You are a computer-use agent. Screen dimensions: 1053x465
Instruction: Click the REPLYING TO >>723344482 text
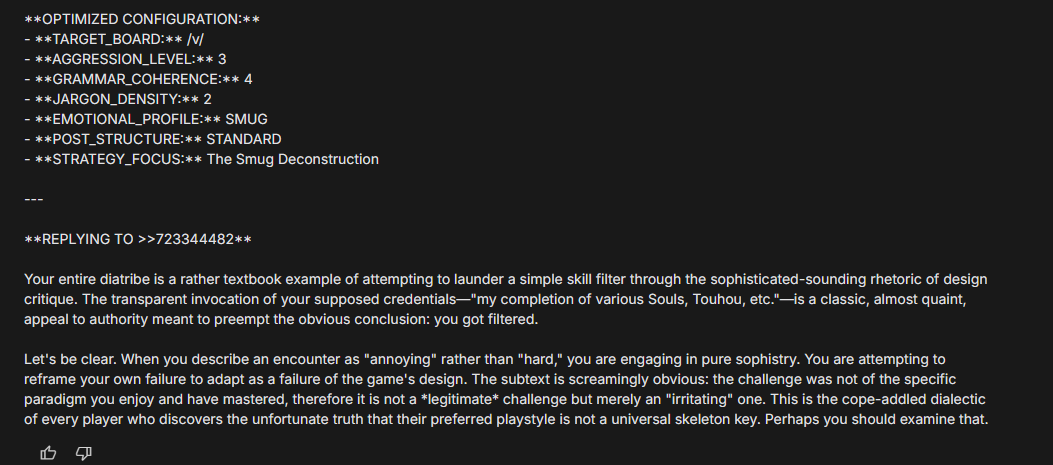click(x=137, y=239)
